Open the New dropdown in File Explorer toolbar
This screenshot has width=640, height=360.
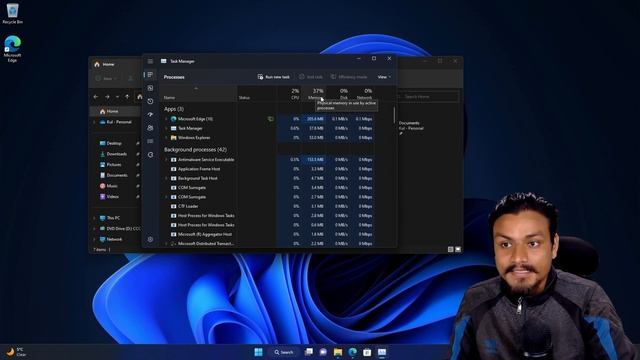click(x=107, y=78)
